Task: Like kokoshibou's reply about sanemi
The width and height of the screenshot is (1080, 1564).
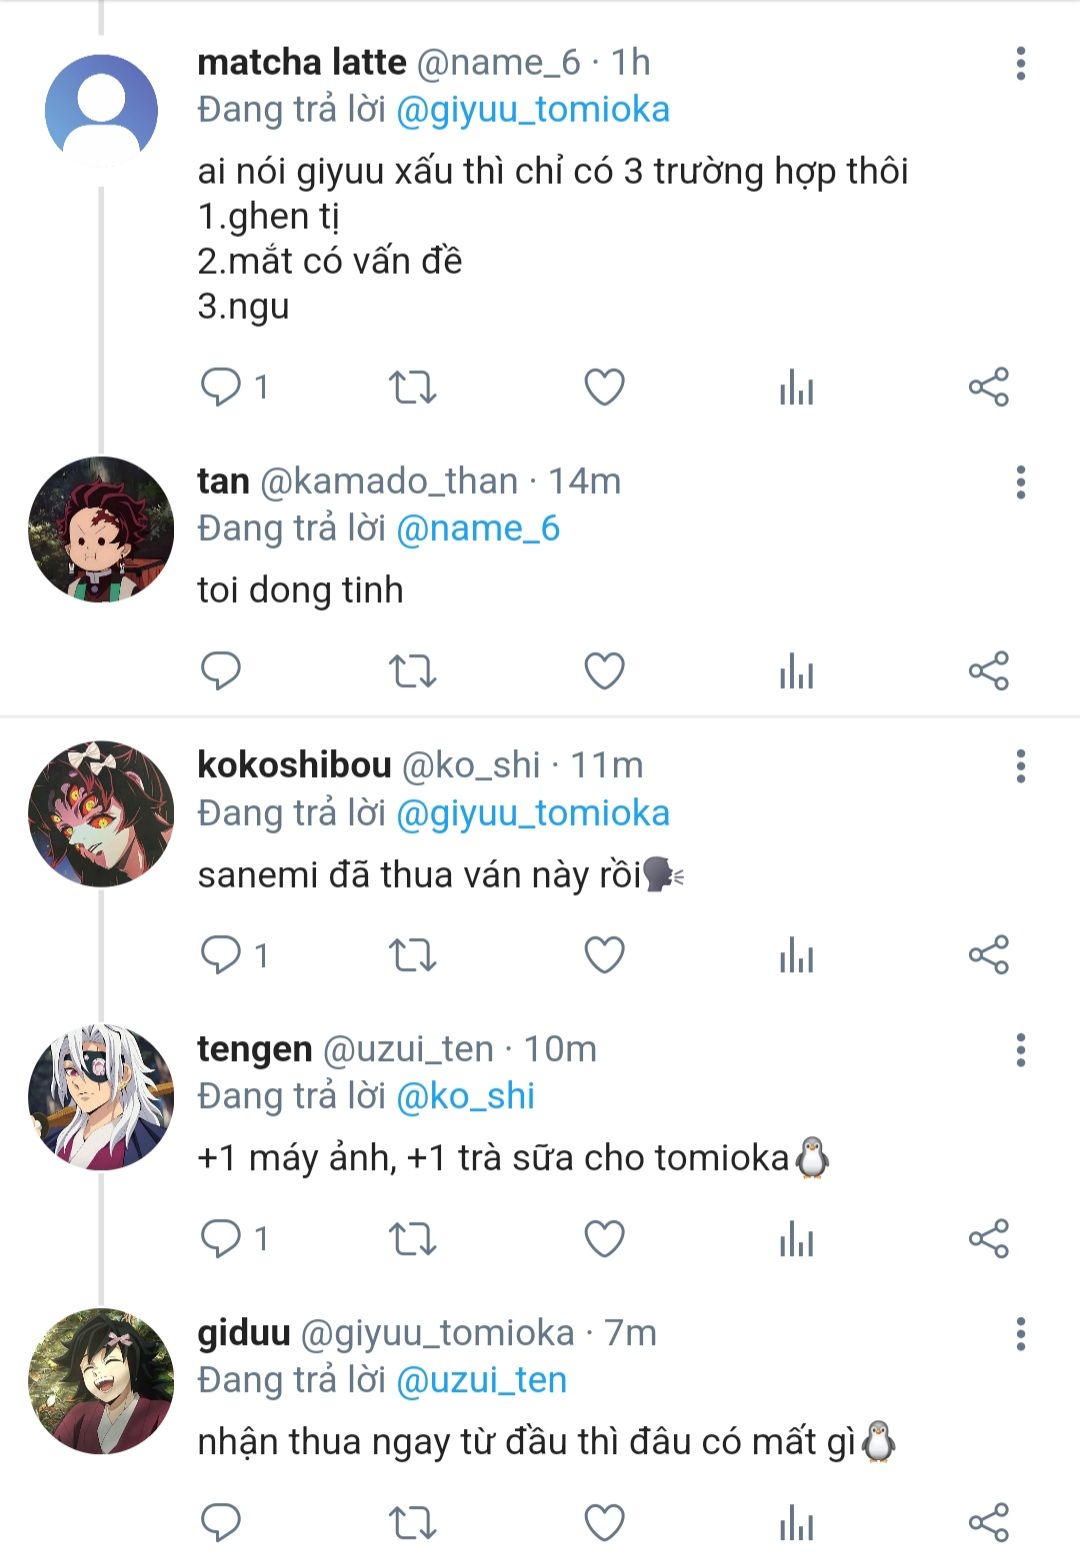Action: (604, 955)
